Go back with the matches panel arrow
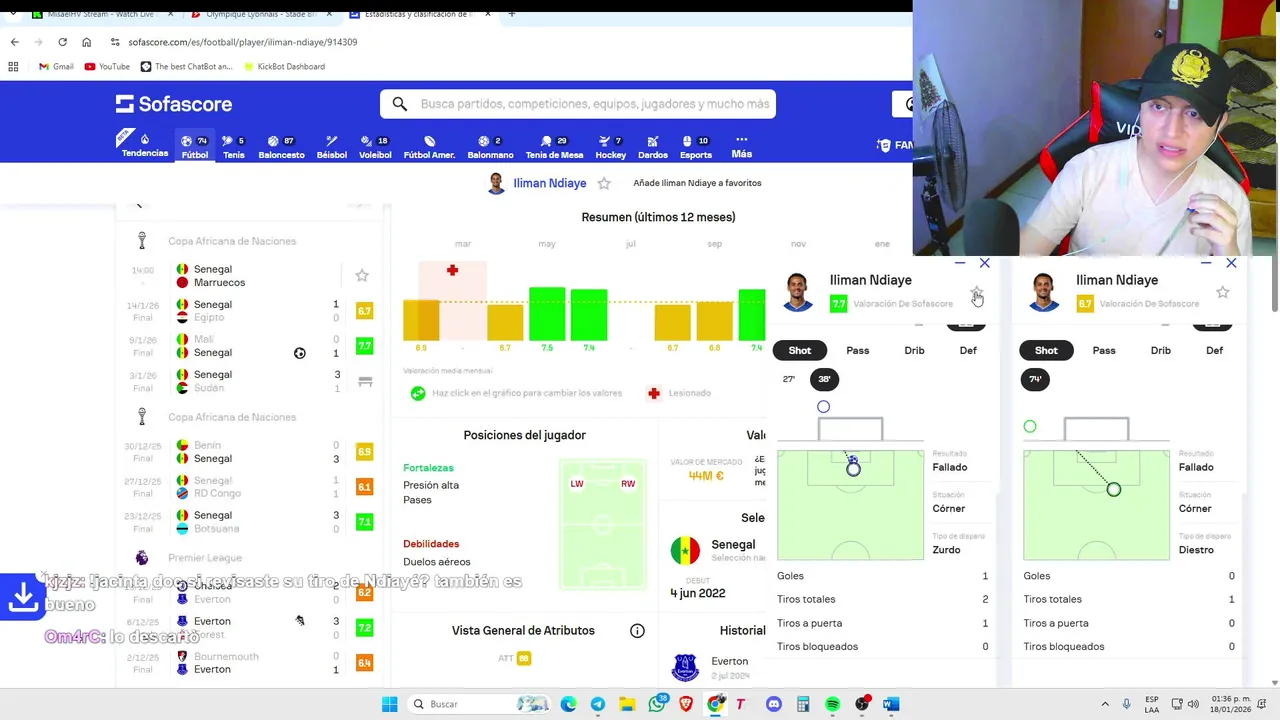The width and height of the screenshot is (1280, 720). pos(139,205)
